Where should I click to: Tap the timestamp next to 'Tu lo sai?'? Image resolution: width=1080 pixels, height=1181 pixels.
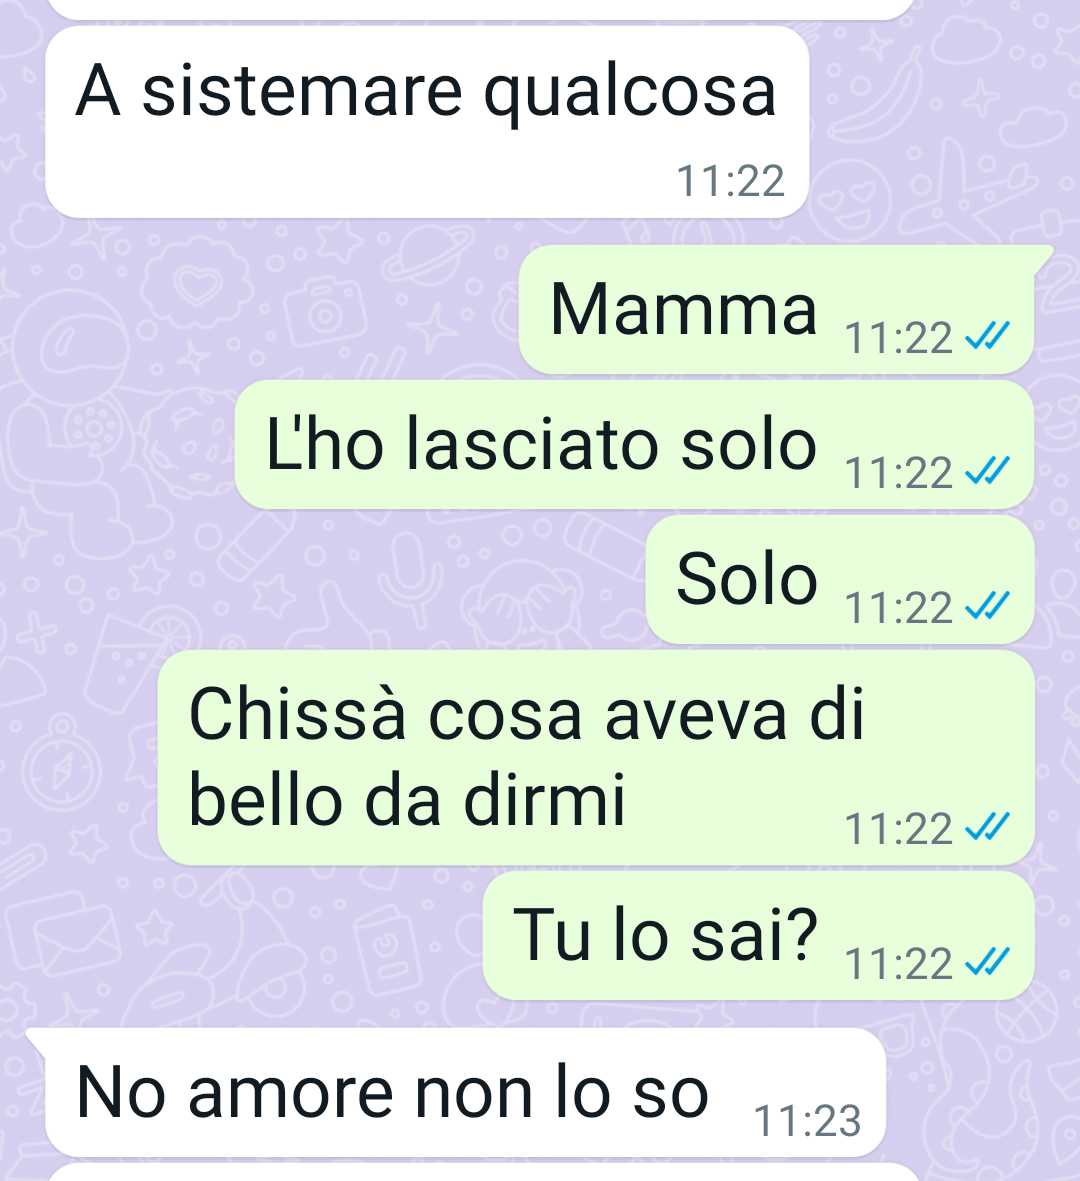pyautogui.click(x=898, y=963)
